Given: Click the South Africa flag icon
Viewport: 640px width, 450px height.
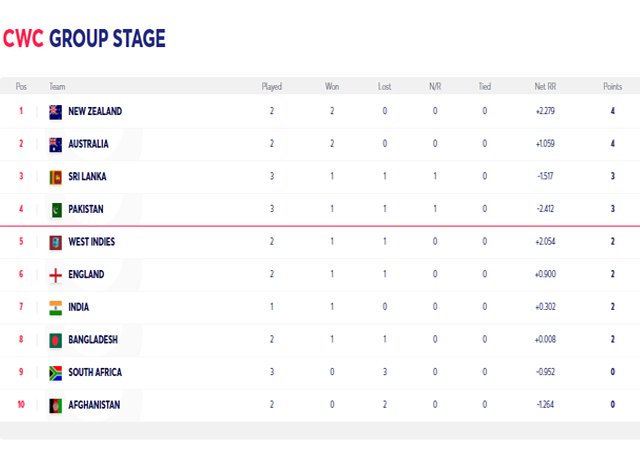Looking at the screenshot, I should point(56,373).
